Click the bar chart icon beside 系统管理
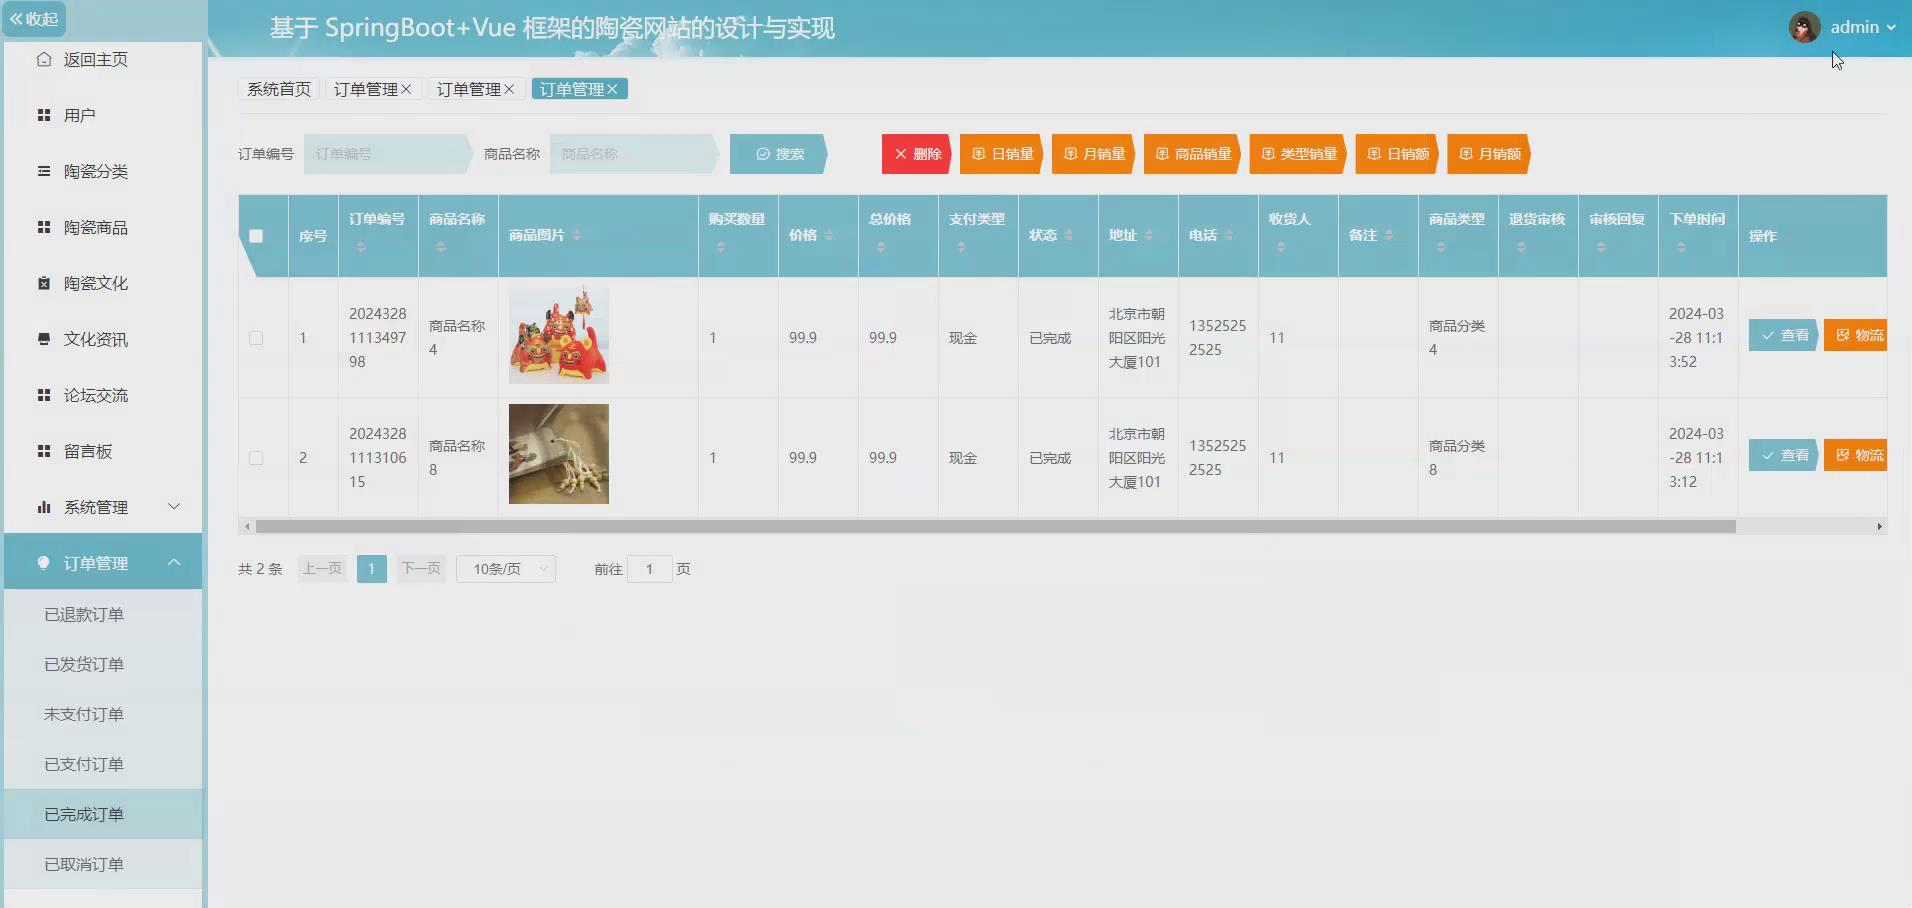 tap(44, 507)
